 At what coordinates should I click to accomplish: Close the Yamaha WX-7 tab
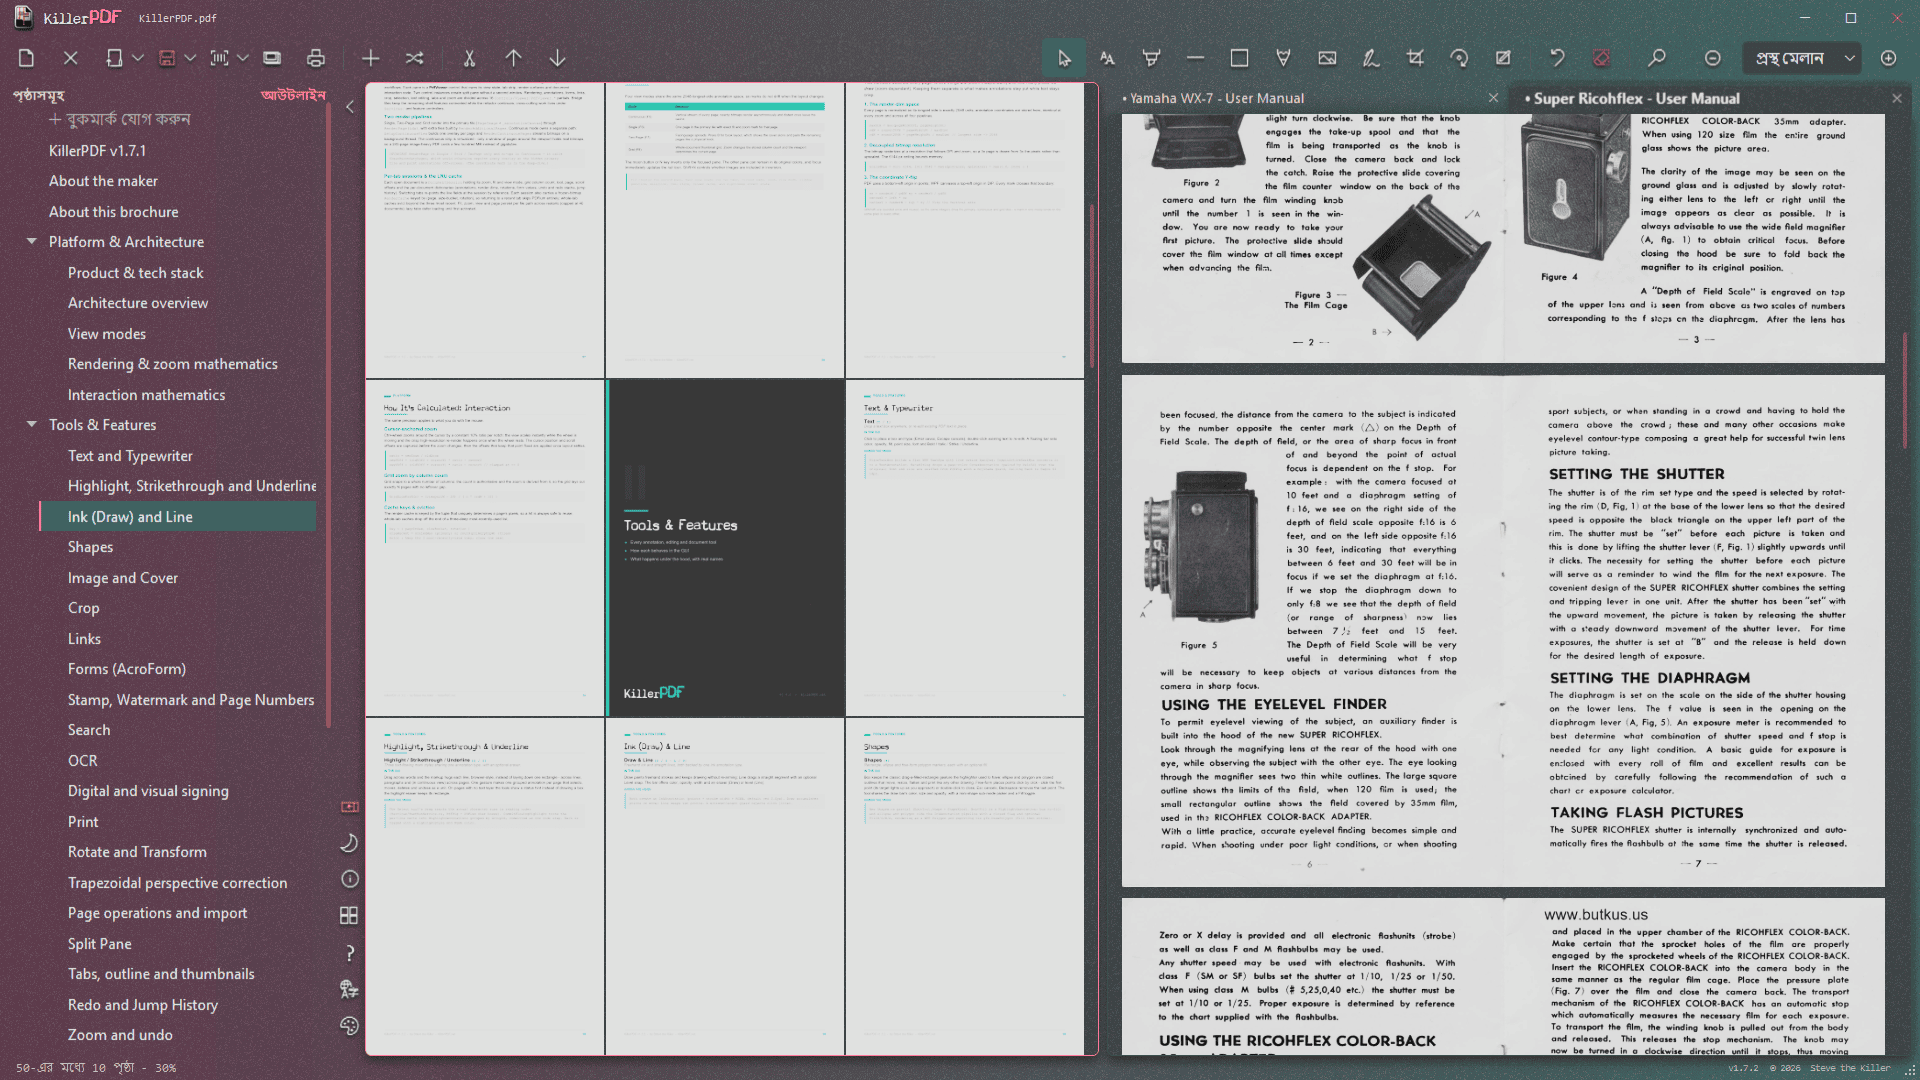(1493, 98)
